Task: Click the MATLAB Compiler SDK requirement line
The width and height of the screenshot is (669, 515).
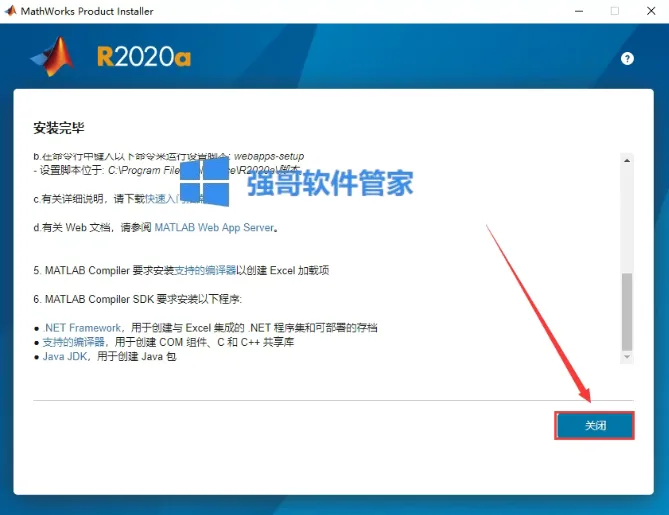Action: [137, 299]
